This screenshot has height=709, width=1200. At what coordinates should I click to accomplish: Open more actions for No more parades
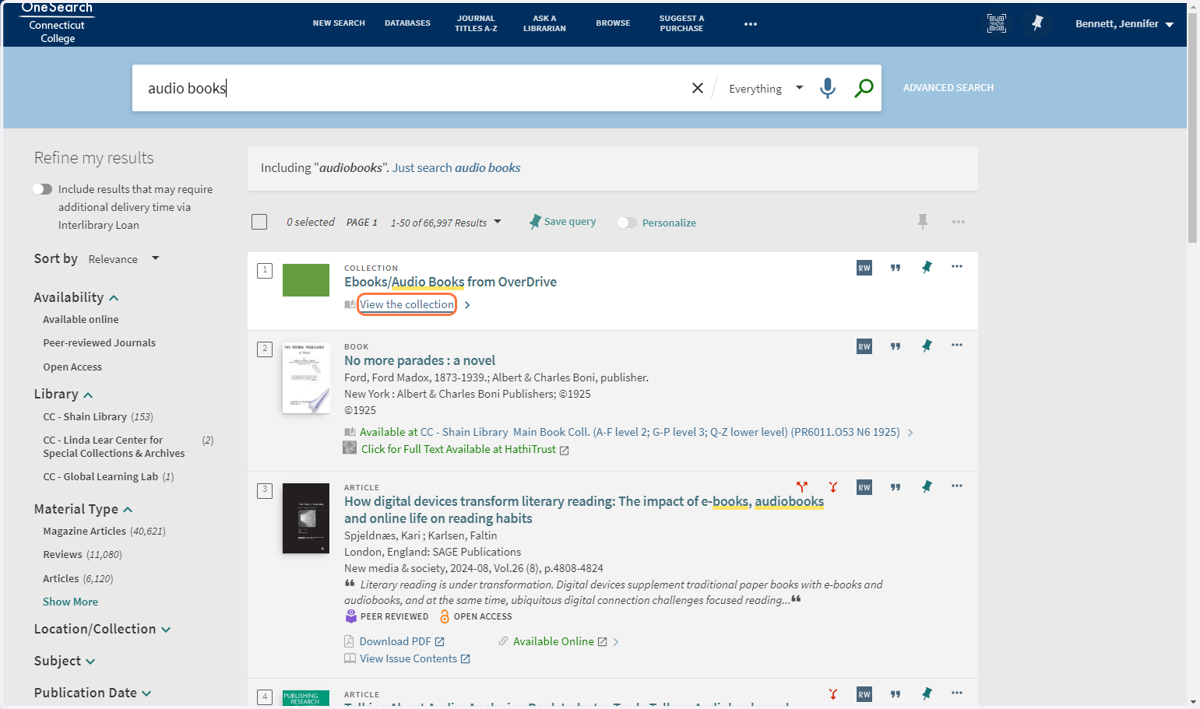click(957, 345)
